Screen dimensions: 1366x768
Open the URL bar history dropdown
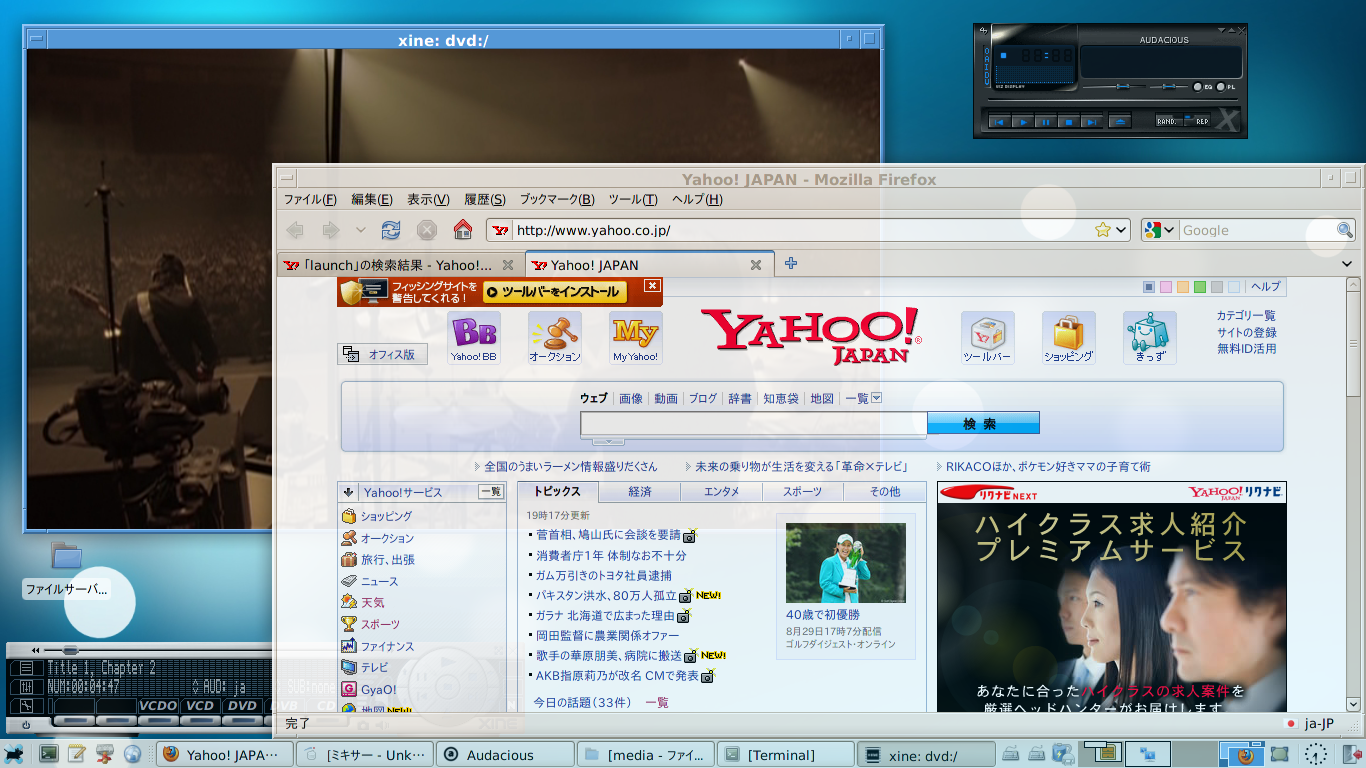(1122, 230)
